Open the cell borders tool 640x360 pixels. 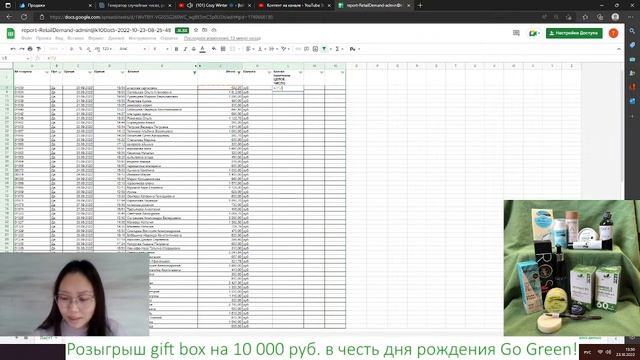pos(223,49)
